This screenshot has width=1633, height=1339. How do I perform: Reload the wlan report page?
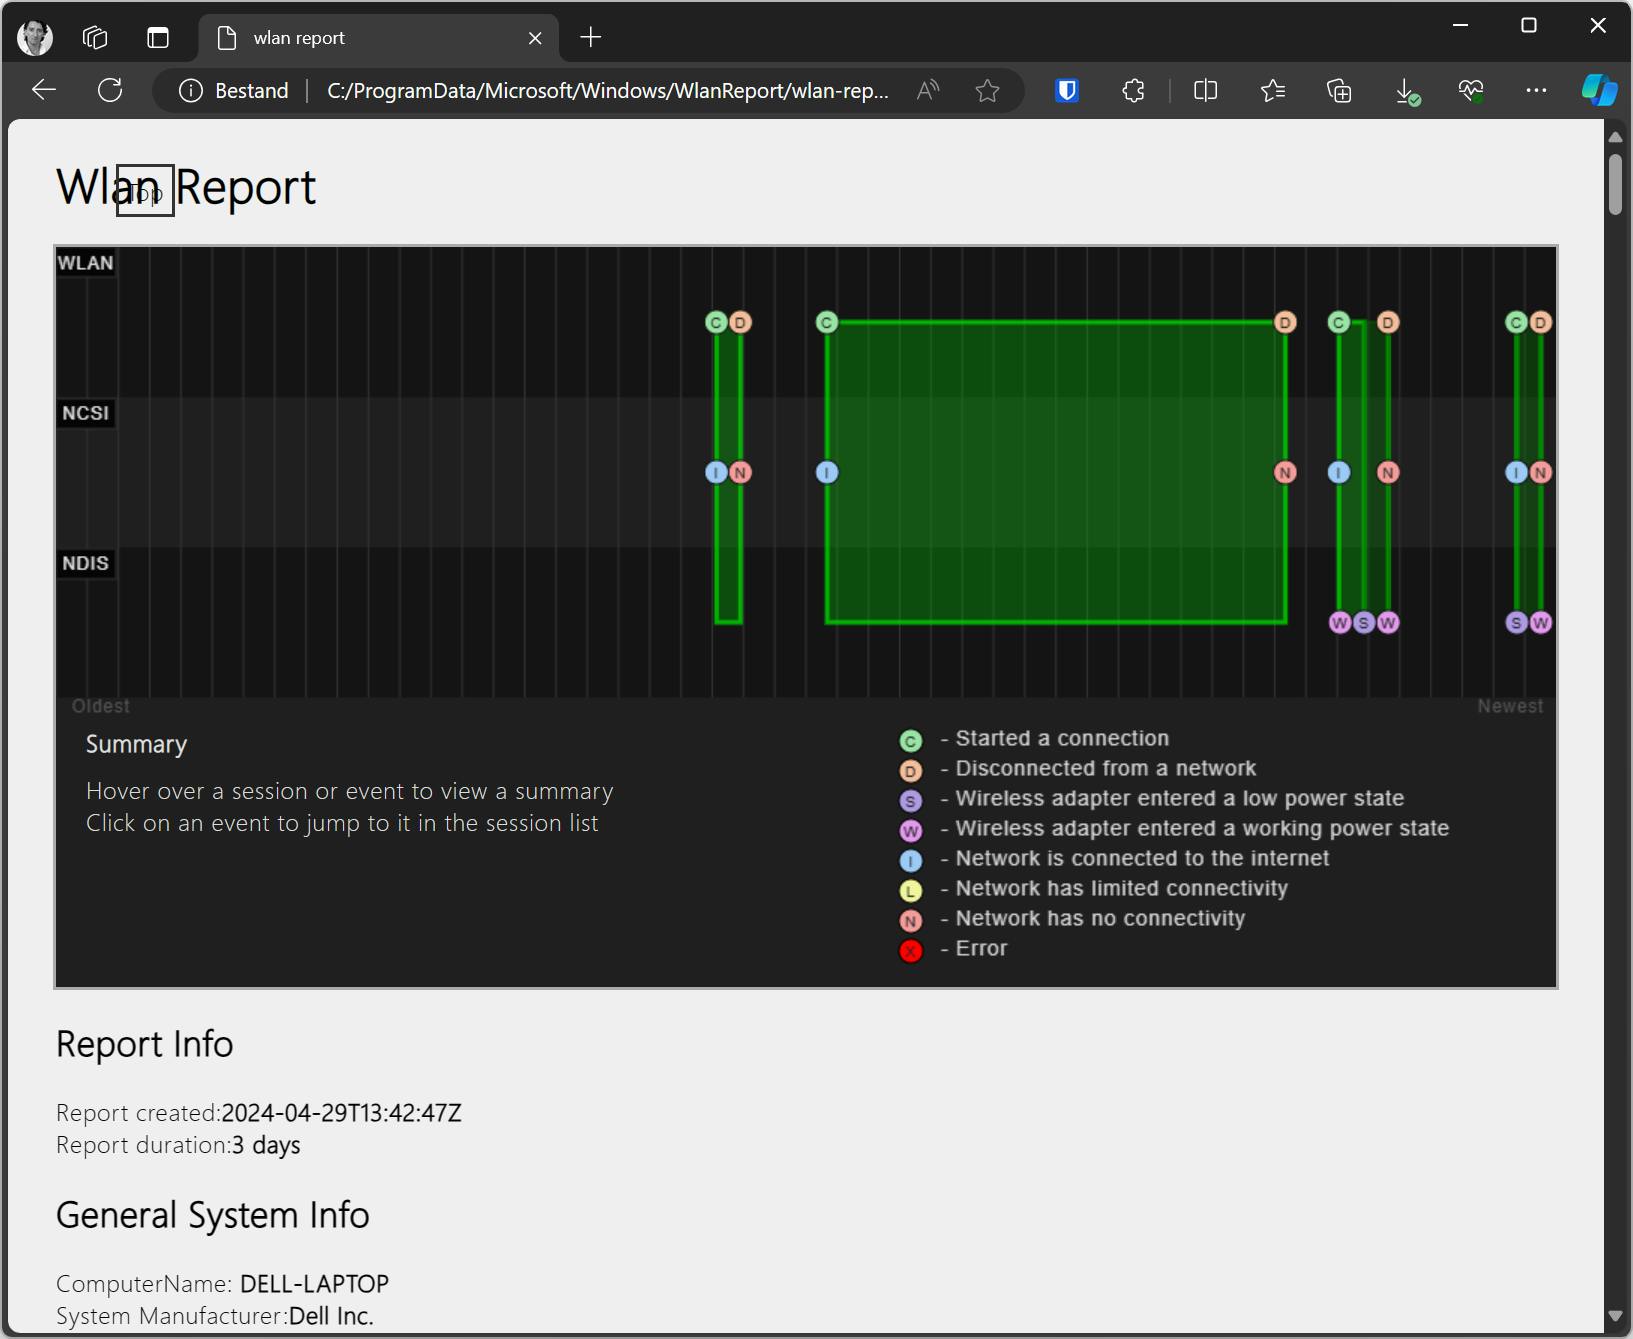point(110,90)
